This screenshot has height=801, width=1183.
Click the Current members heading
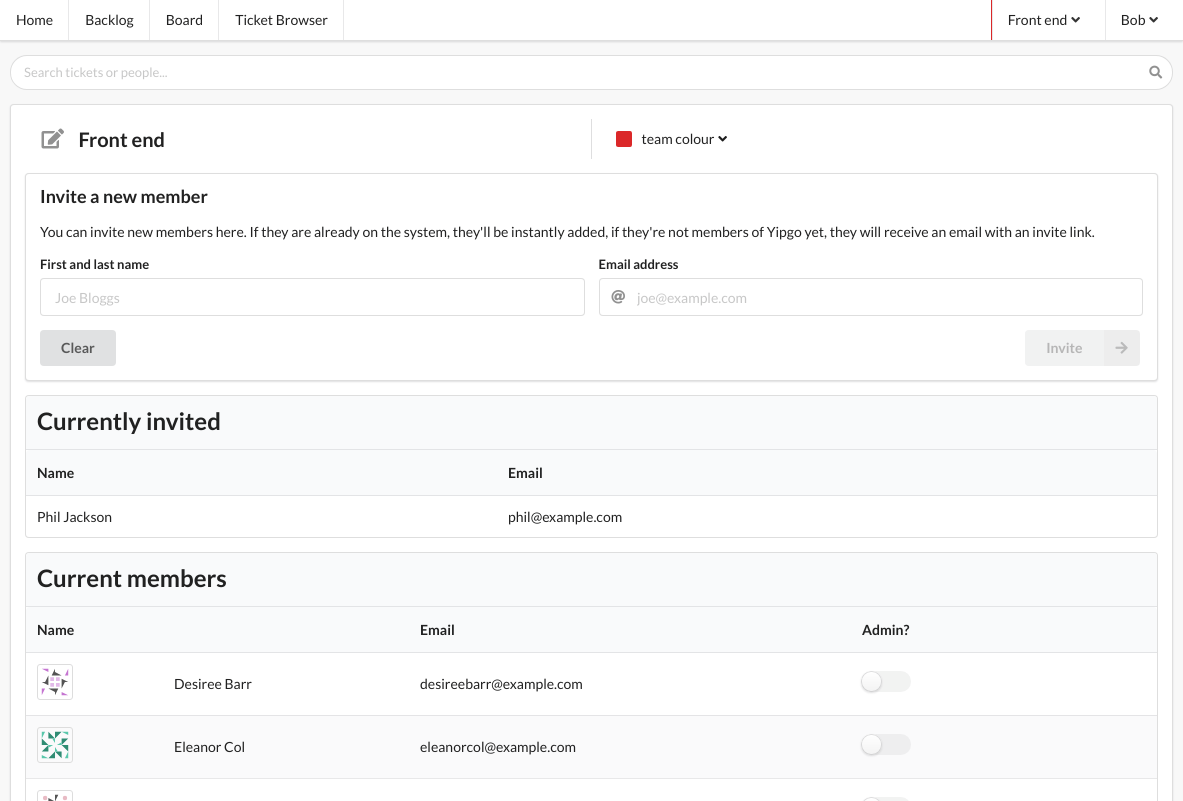(132, 578)
